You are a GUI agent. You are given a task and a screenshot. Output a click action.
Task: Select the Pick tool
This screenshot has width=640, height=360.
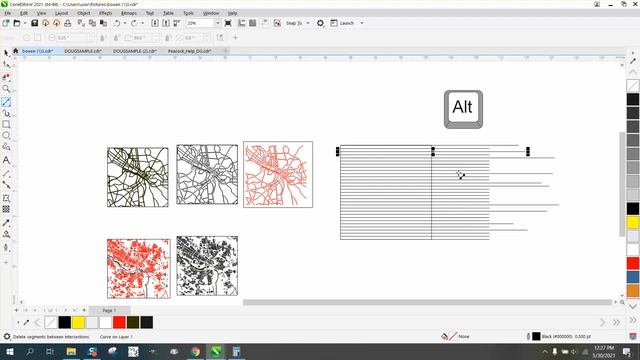click(6, 53)
